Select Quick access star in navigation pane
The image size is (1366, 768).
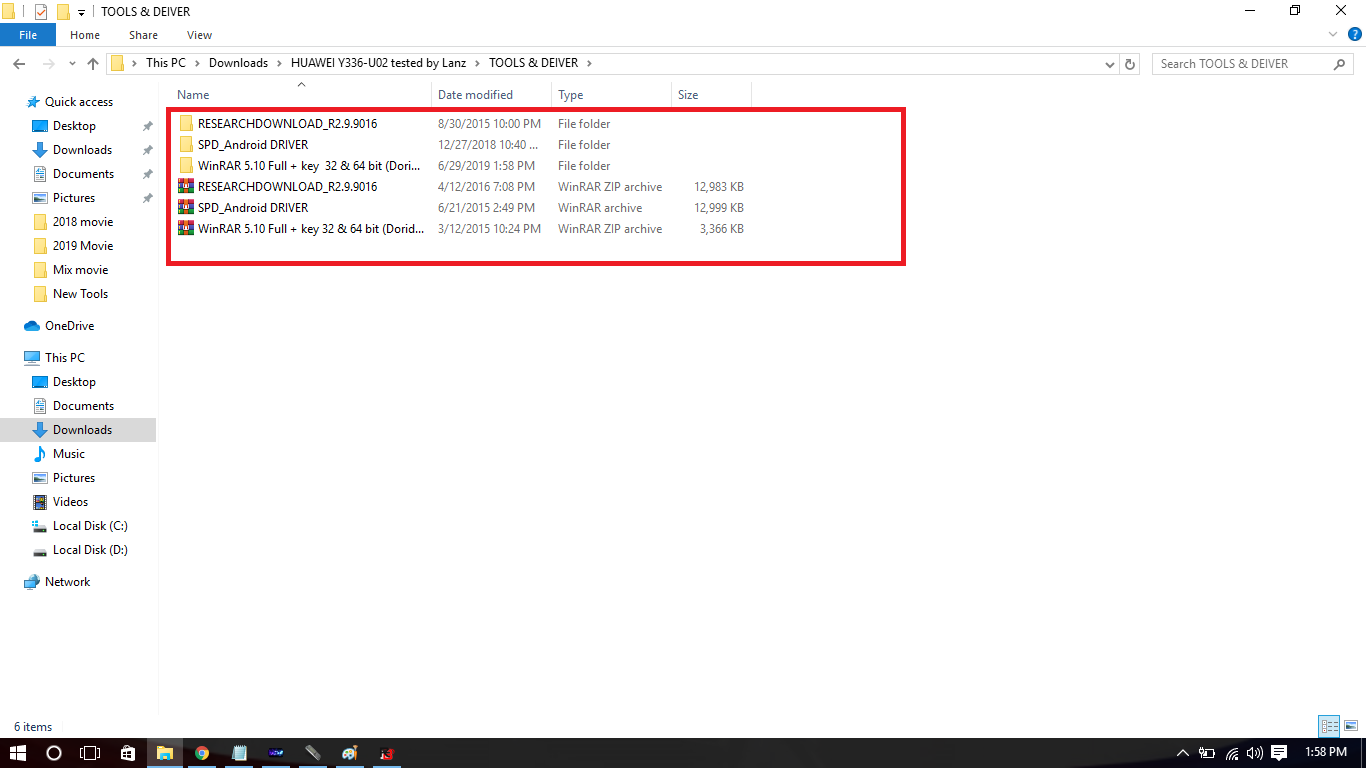tap(33, 102)
